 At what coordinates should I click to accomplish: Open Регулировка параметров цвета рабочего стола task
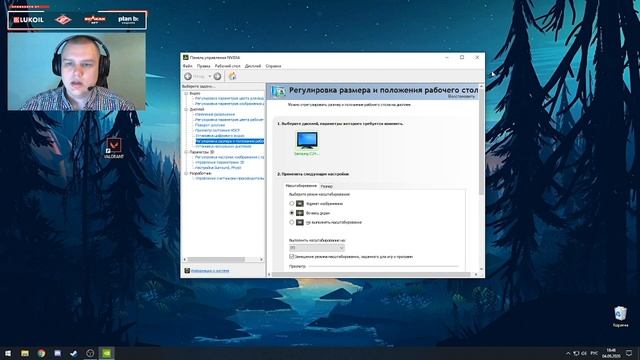coord(229,120)
